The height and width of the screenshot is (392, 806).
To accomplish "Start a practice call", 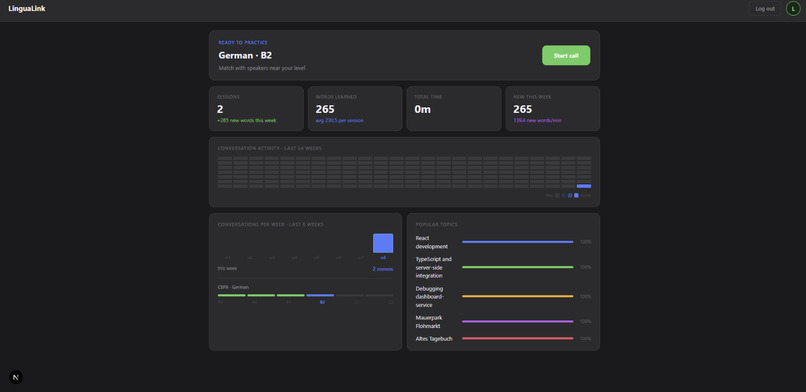I will [x=566, y=55].
